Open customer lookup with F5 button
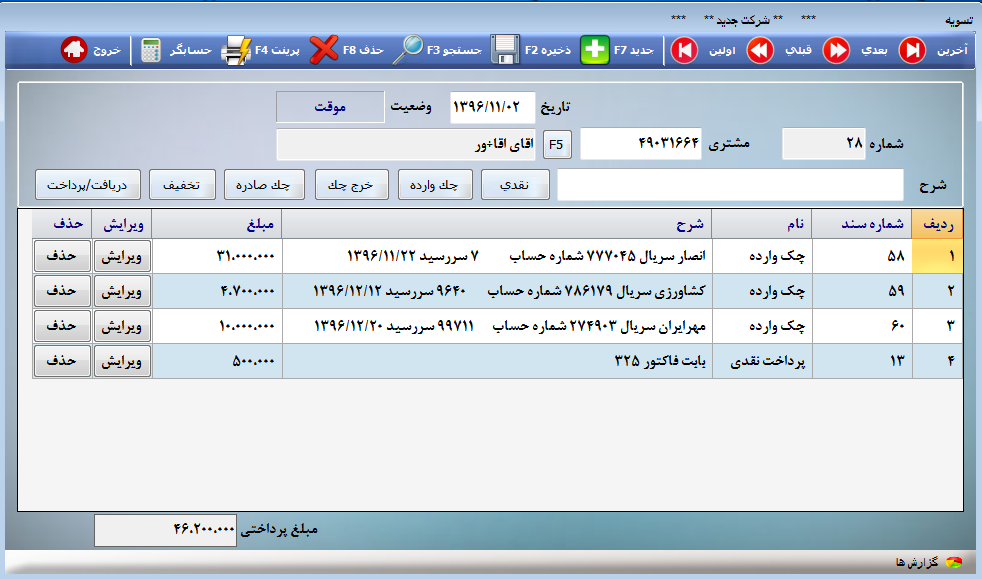Viewport: 982px width, 579px height. tap(557, 145)
